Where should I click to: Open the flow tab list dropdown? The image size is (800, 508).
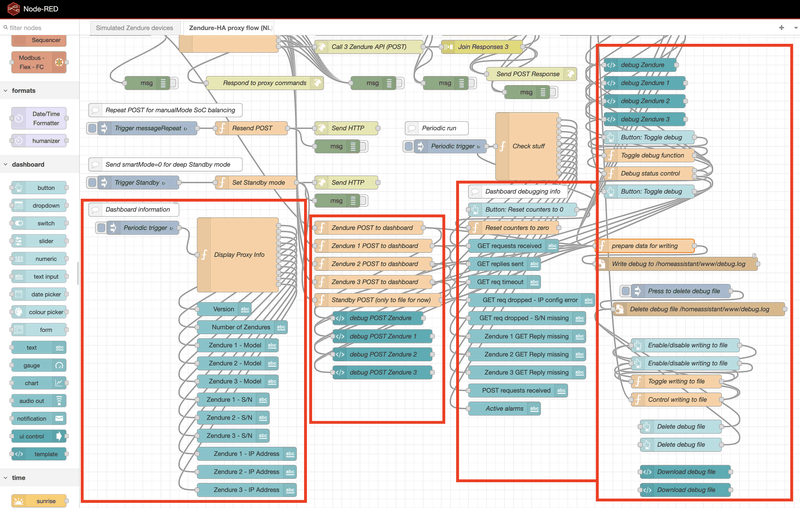(796, 28)
